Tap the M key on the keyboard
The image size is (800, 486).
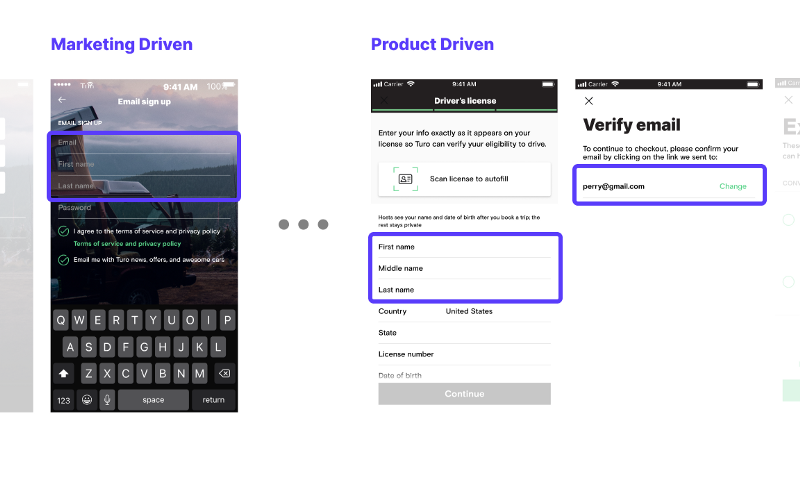(x=199, y=374)
